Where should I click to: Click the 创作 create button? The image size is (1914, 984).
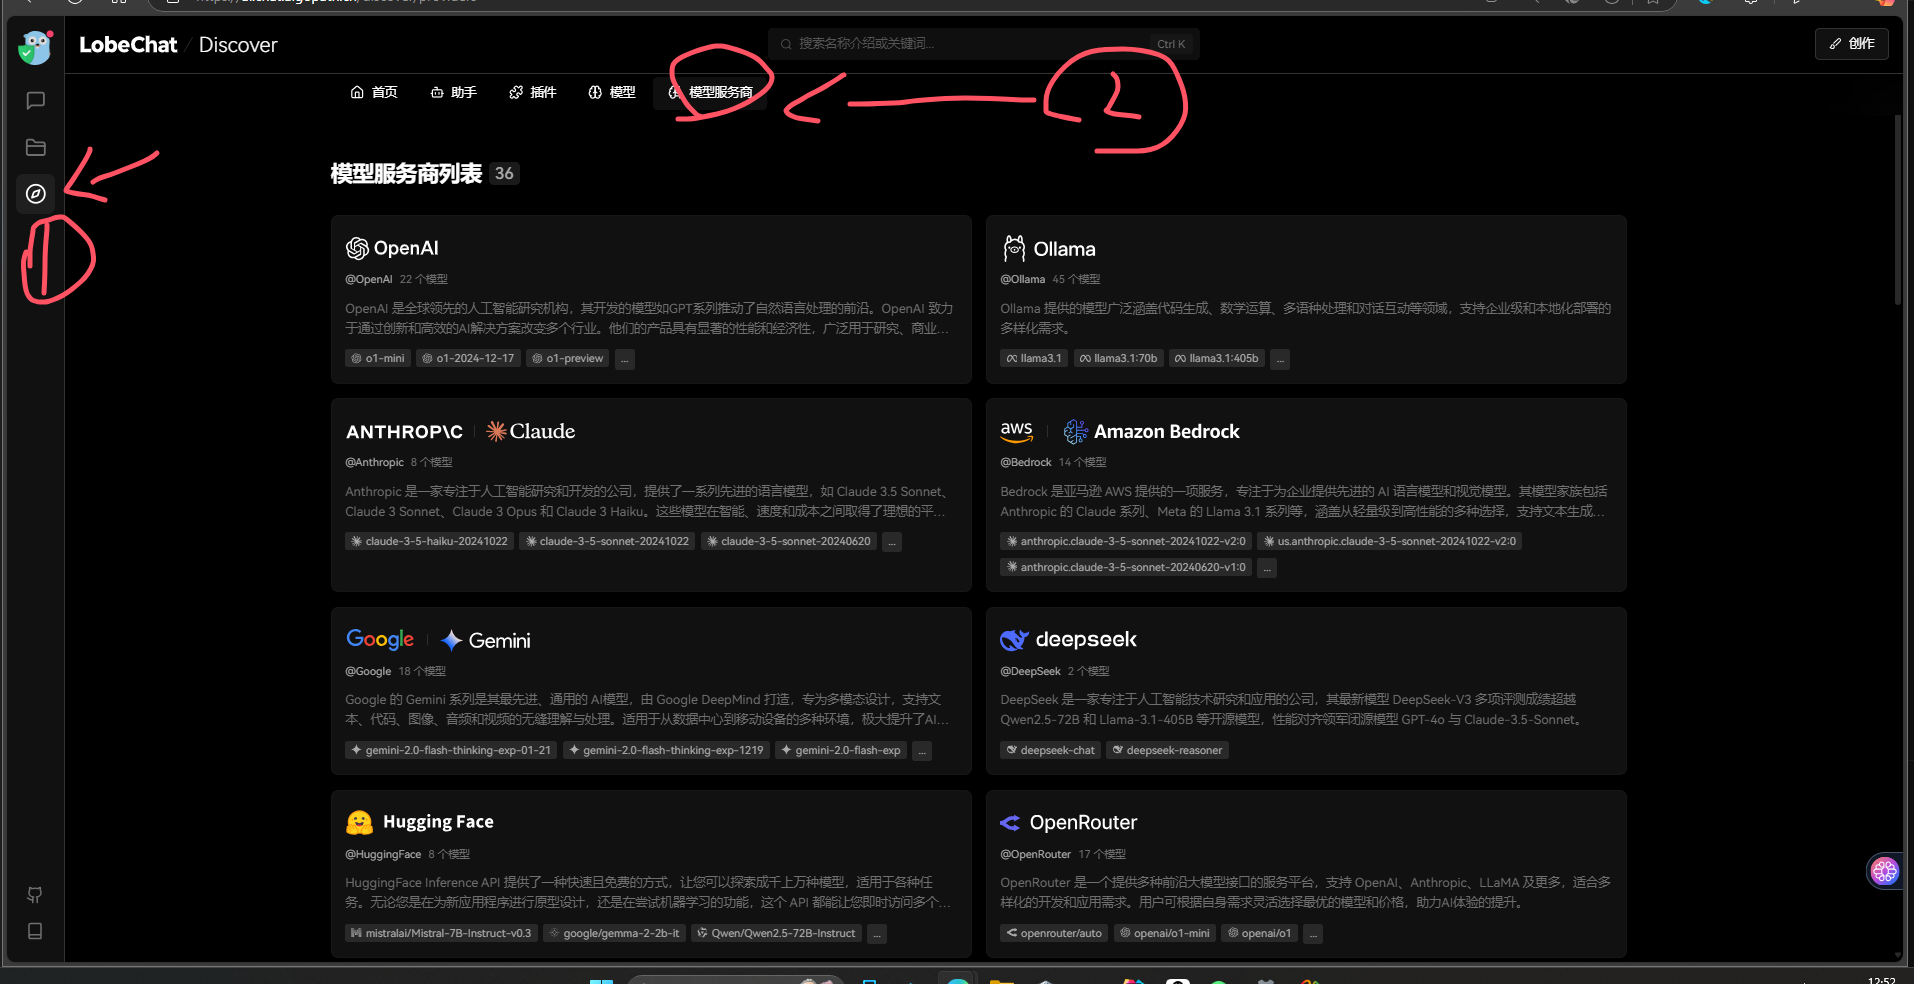[x=1852, y=44]
